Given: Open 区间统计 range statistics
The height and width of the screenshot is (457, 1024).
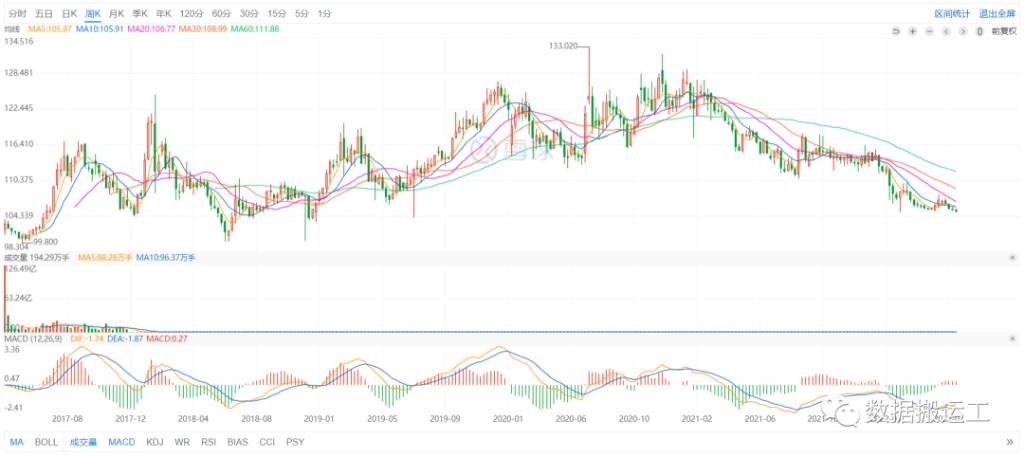Looking at the screenshot, I should pos(952,13).
